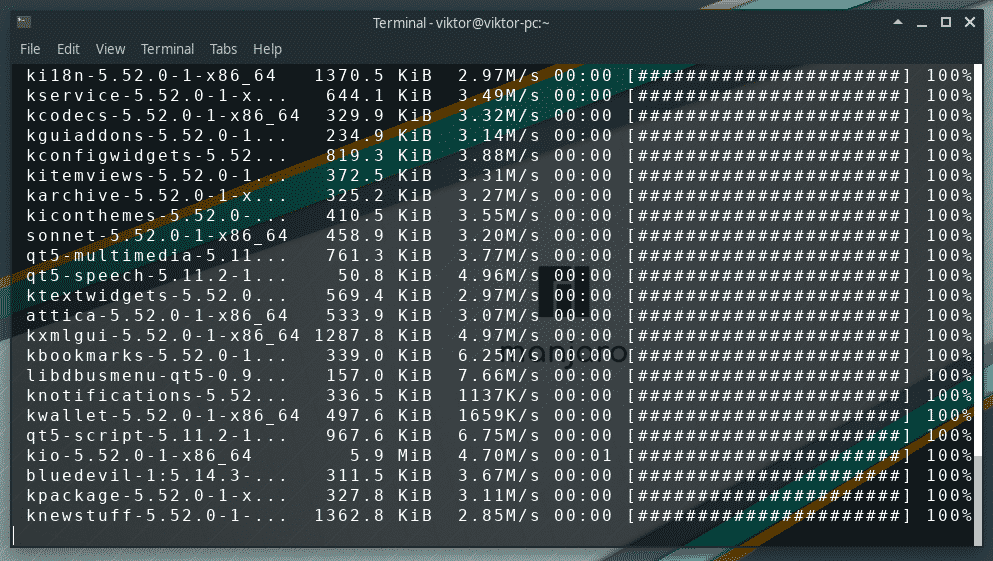This screenshot has width=993, height=561.
Task: Open the Edit menu
Action: point(68,49)
